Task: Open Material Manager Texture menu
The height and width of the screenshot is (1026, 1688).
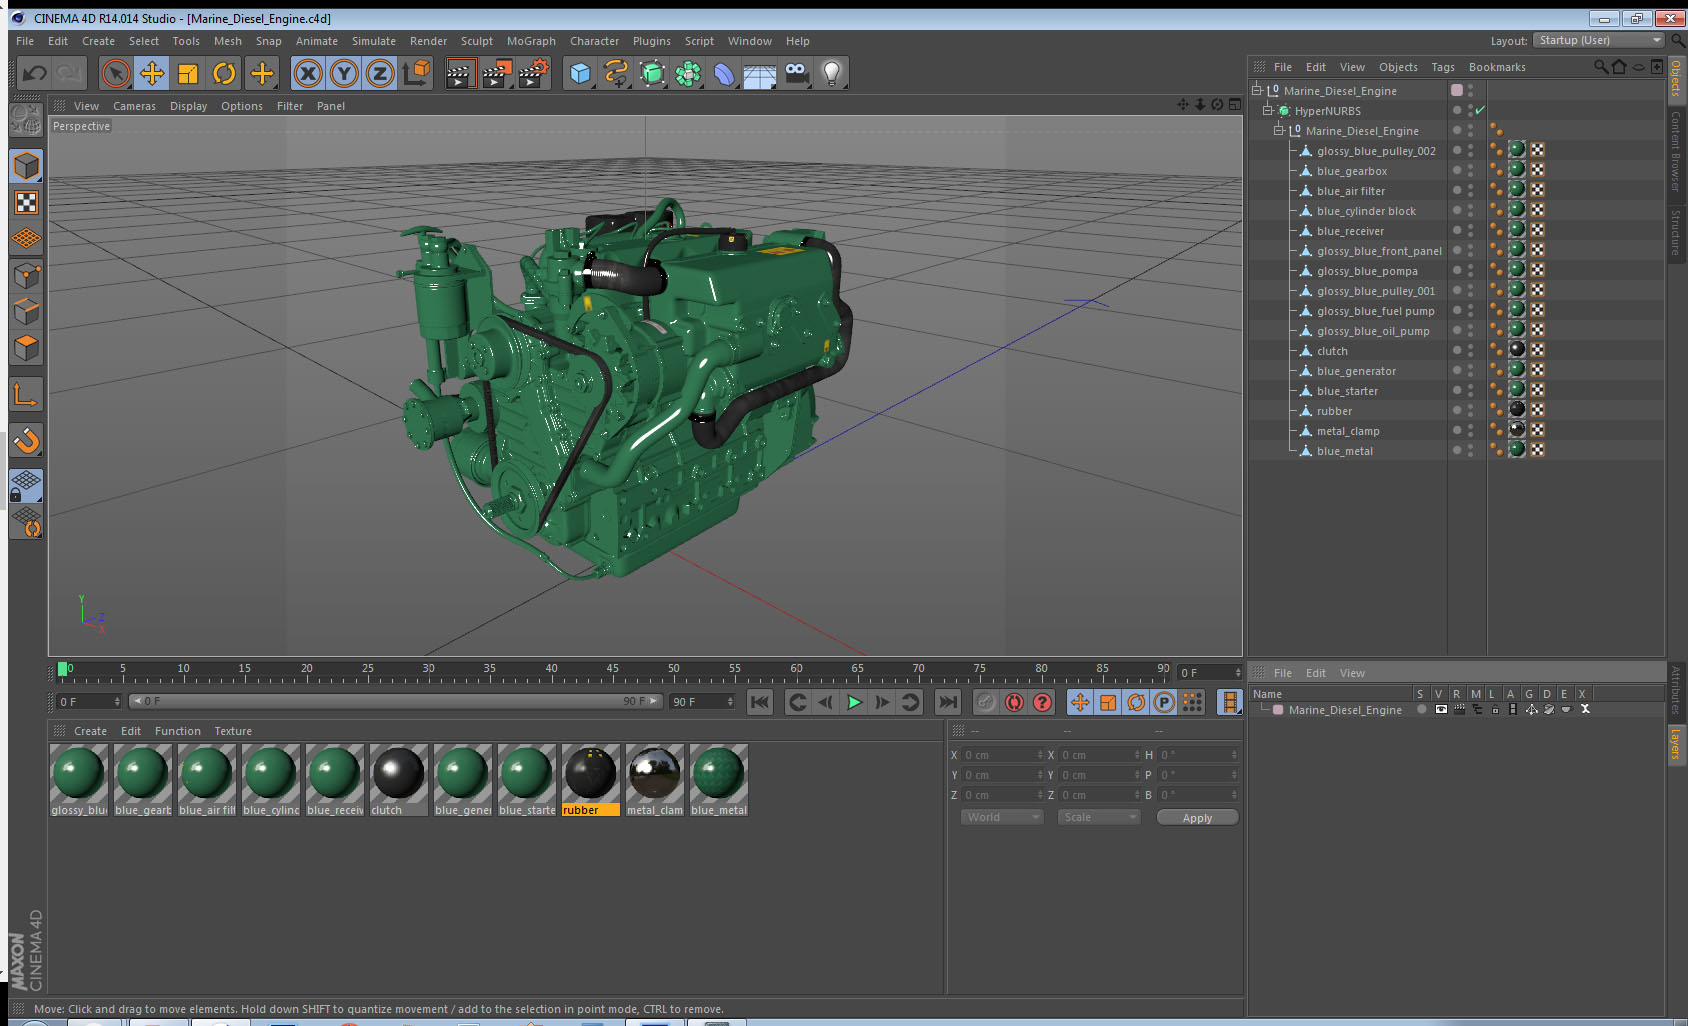Action: click(233, 731)
